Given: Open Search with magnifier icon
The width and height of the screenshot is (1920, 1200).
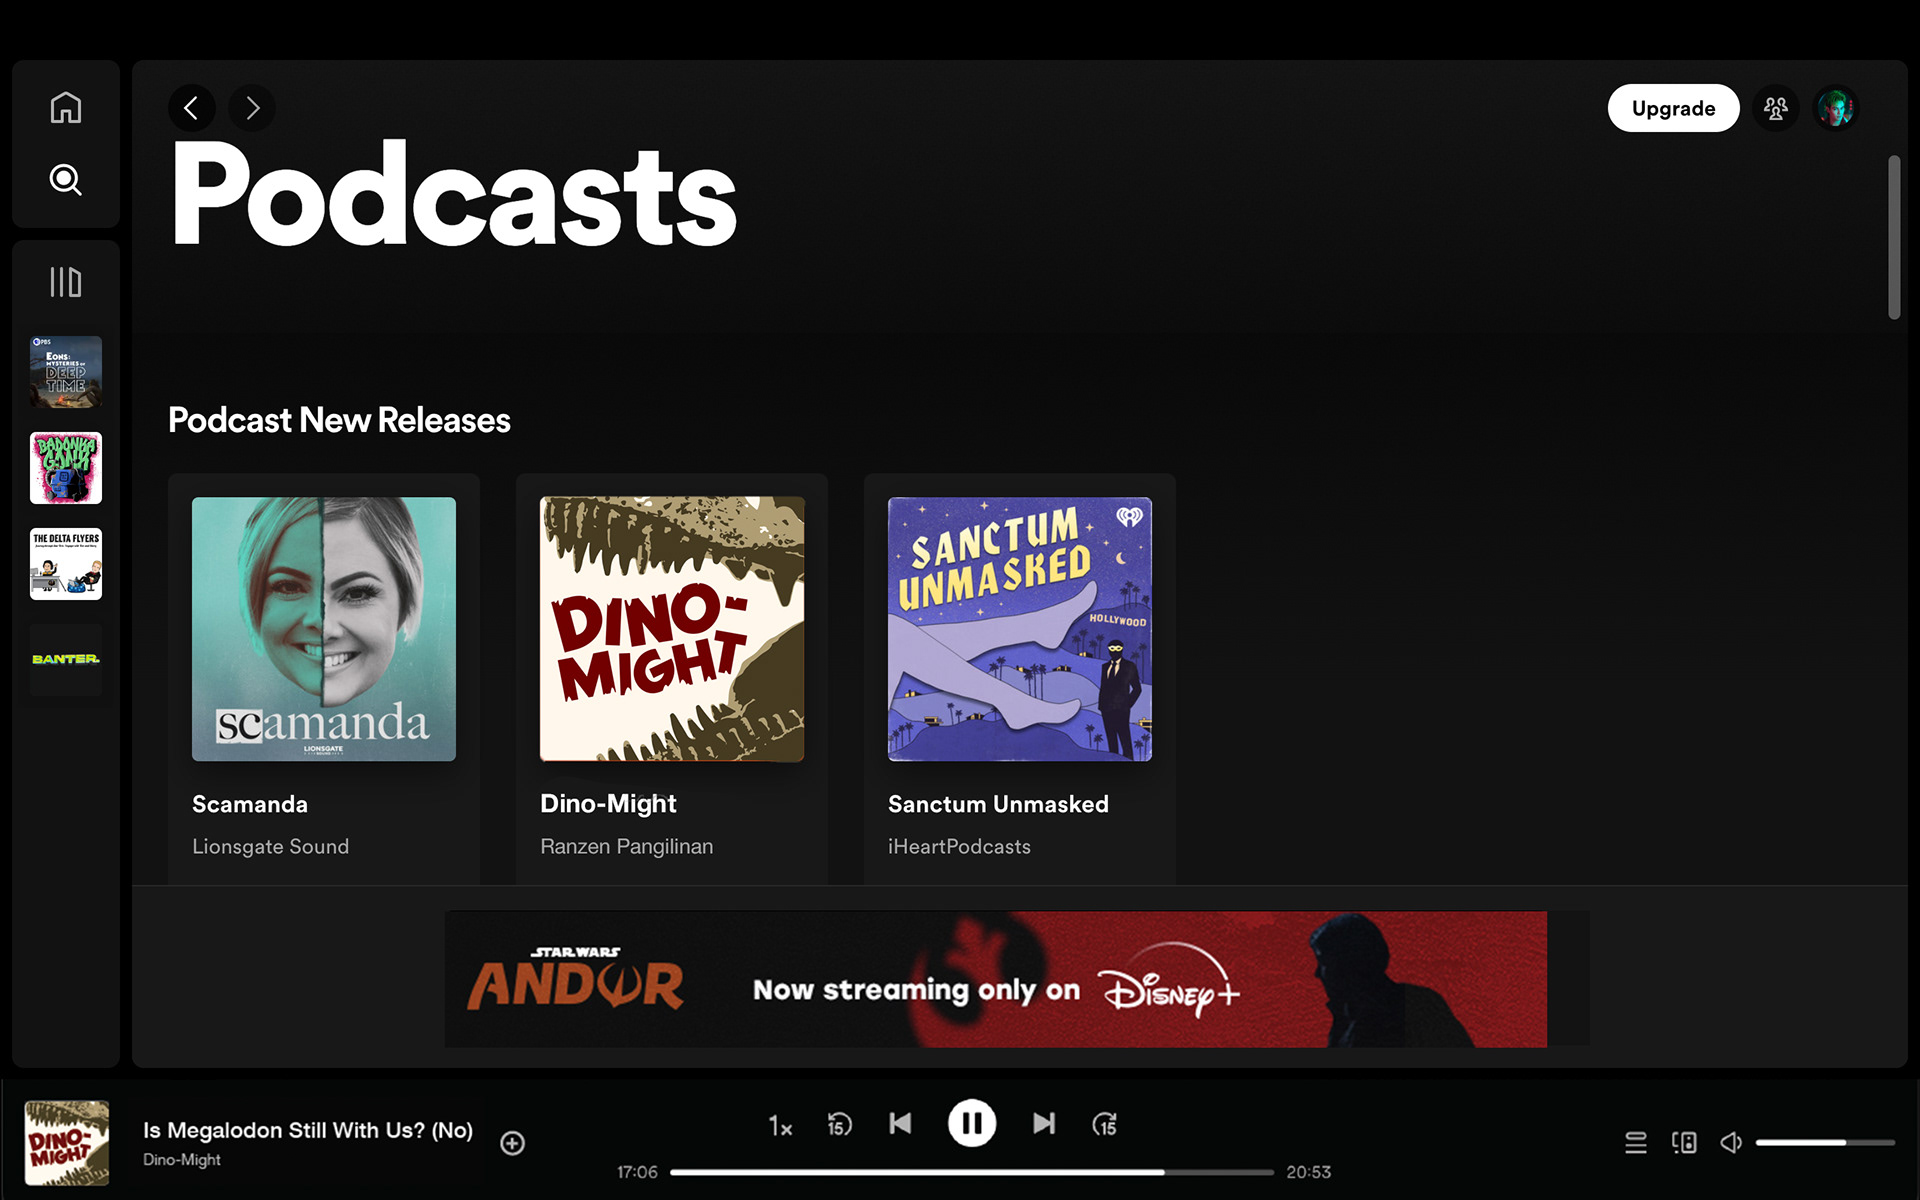Looking at the screenshot, I should click(x=66, y=180).
